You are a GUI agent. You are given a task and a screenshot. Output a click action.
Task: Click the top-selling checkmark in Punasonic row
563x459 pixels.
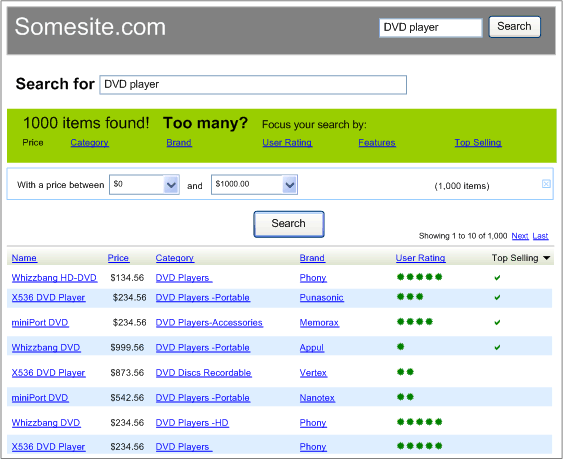pyautogui.click(x=497, y=297)
